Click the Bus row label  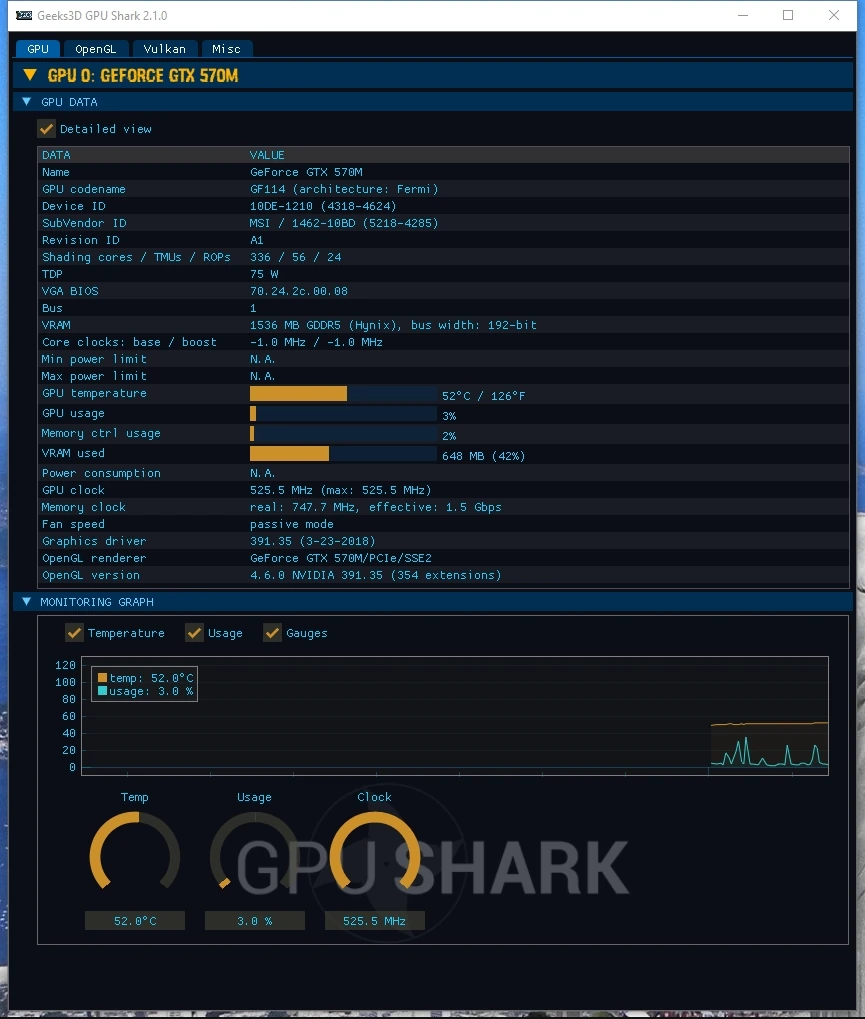53,308
